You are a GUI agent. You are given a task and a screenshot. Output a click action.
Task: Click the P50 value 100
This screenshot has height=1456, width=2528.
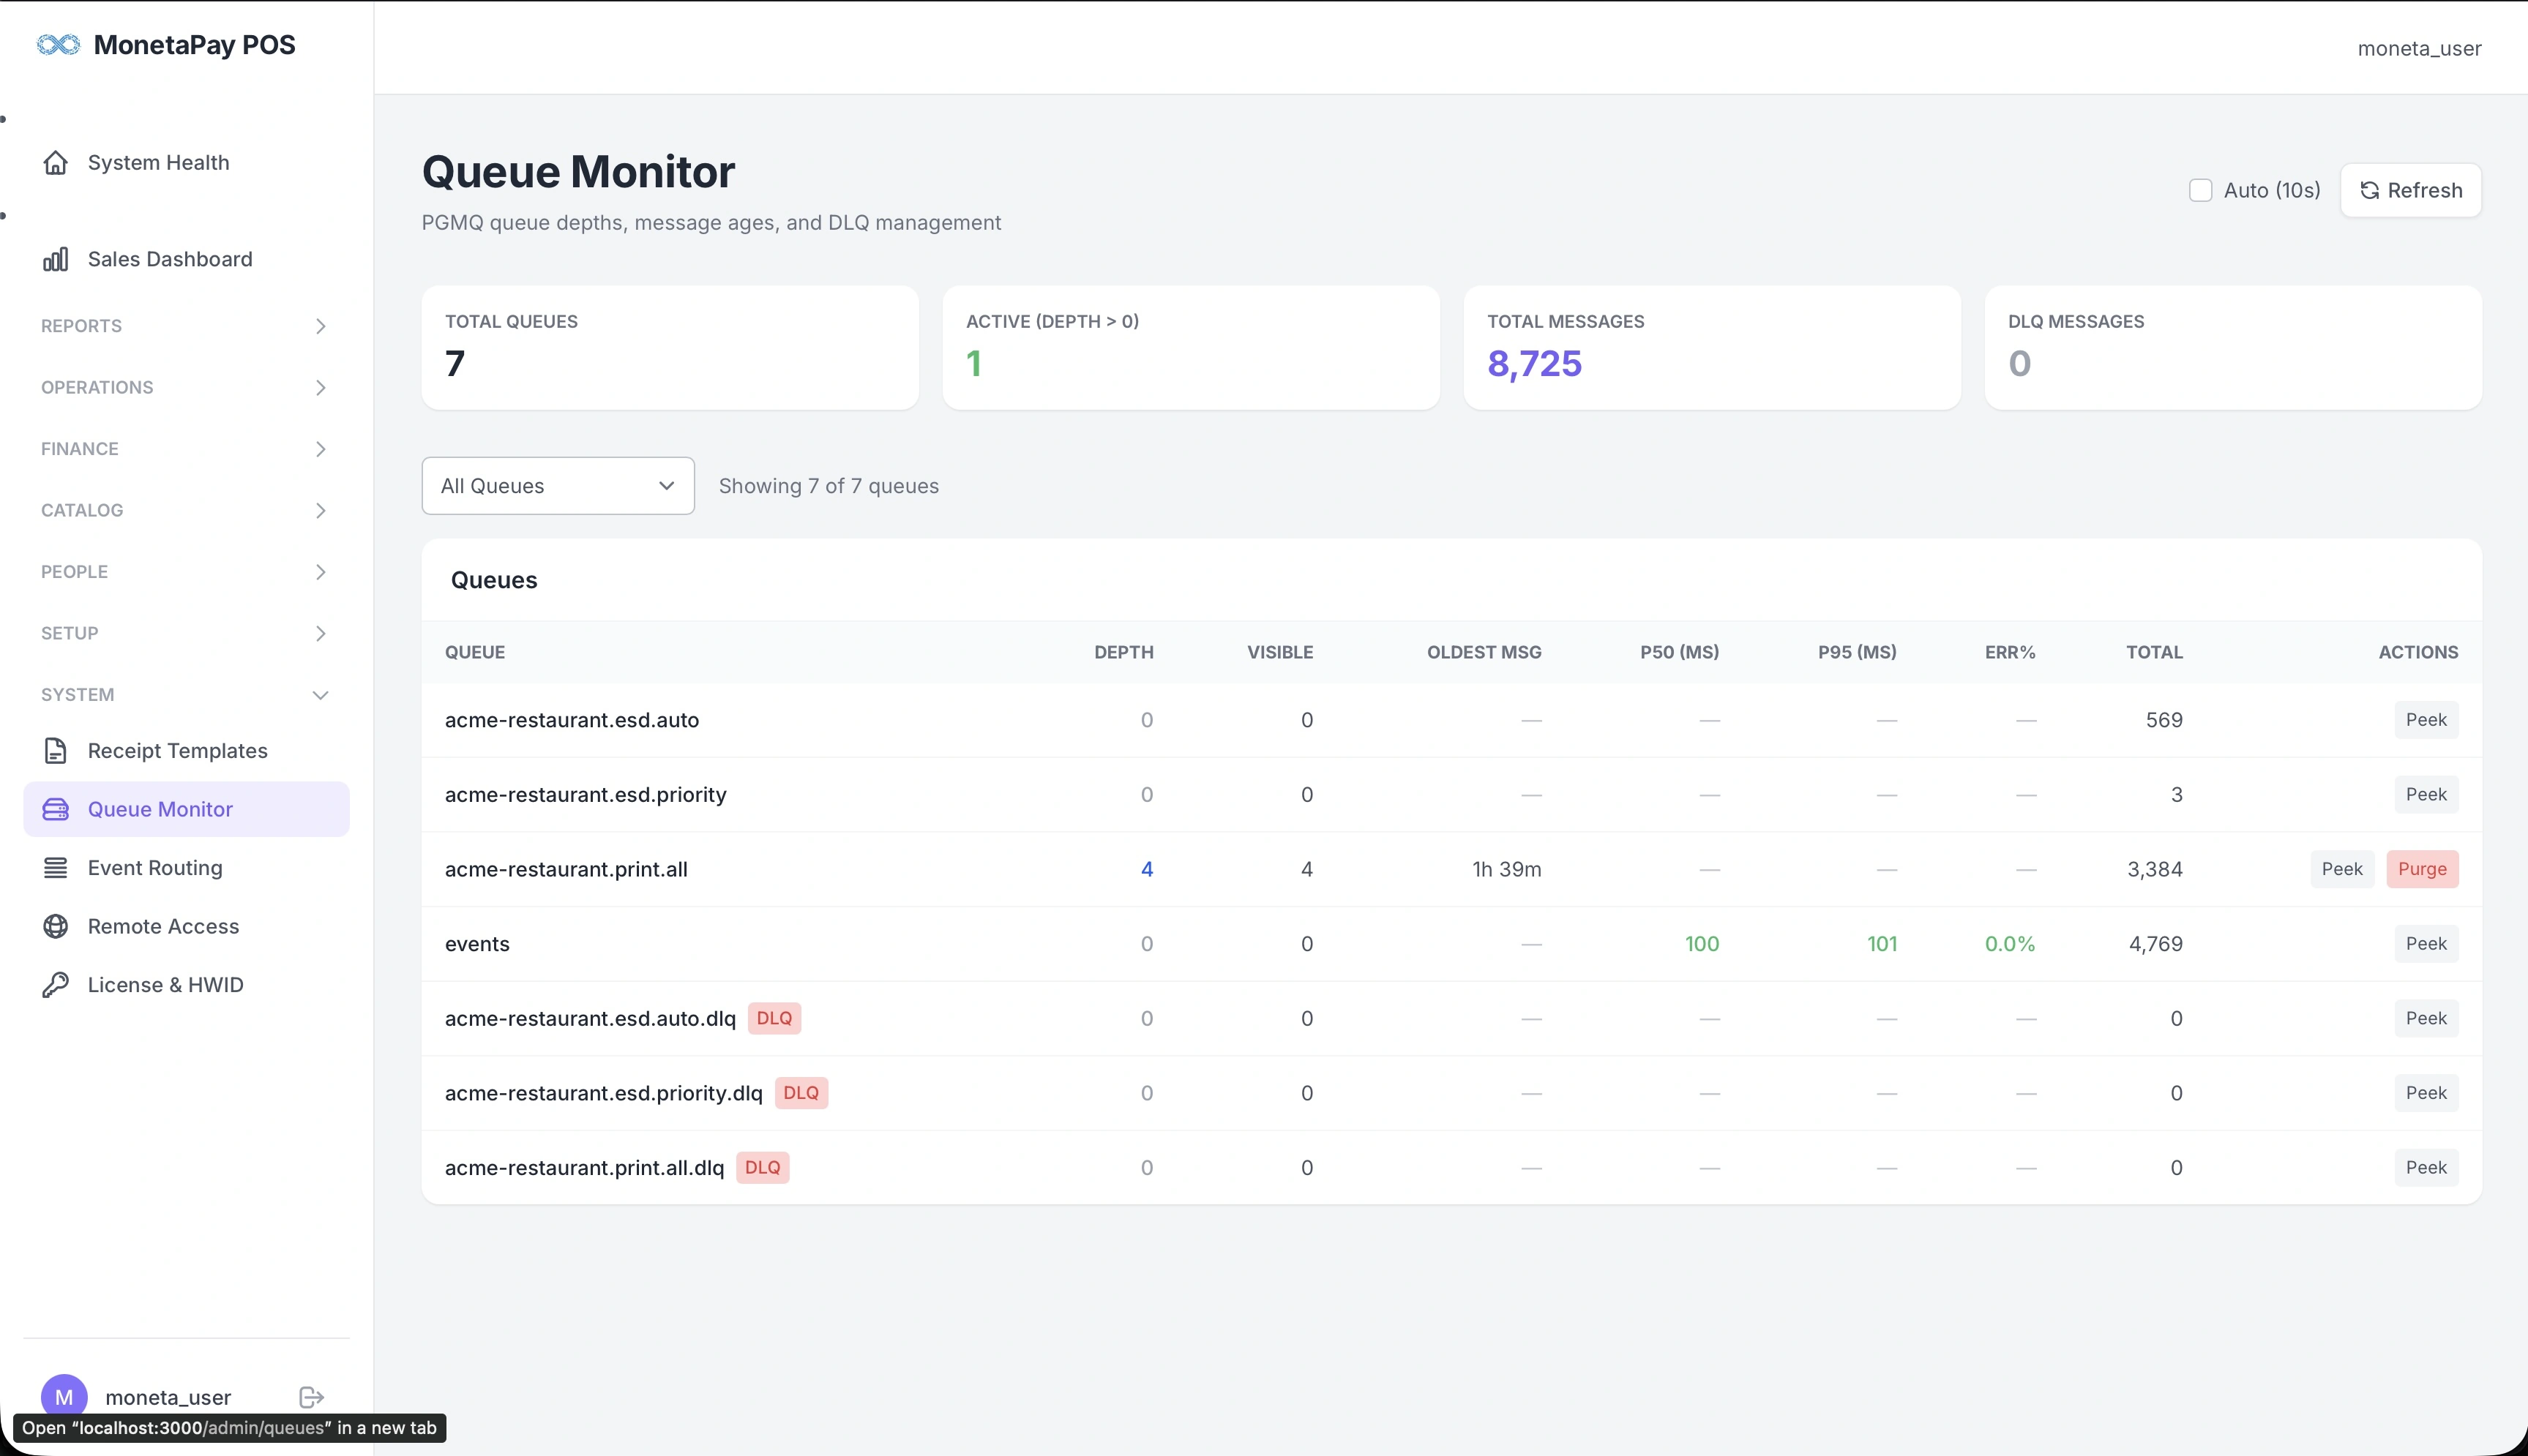pyautogui.click(x=1702, y=944)
